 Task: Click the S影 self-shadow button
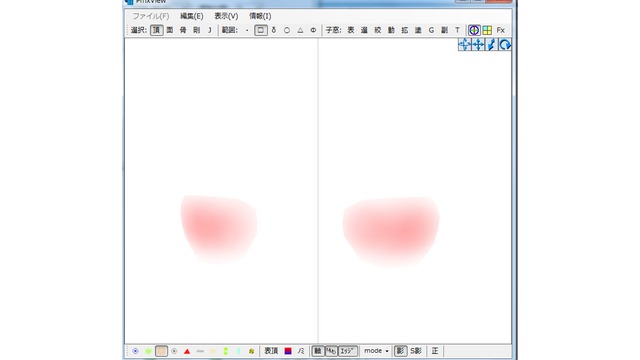[416, 351]
